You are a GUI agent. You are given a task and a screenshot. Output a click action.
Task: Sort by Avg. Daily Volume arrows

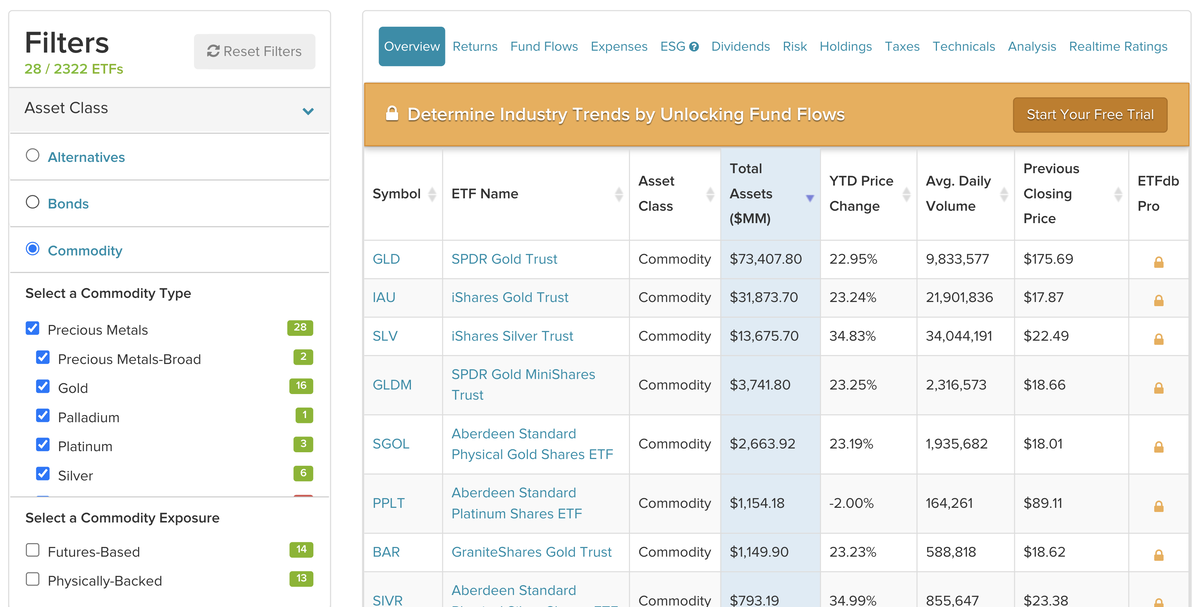(x=1004, y=194)
